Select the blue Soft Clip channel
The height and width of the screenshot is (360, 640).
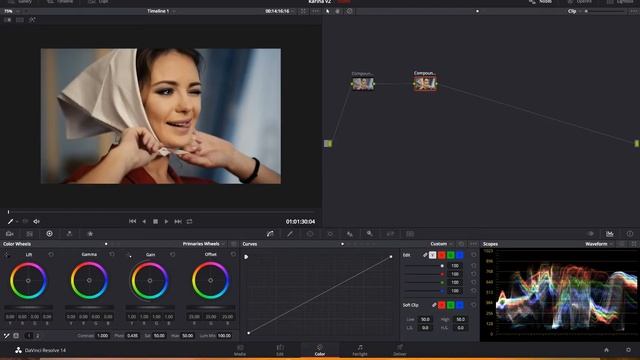(460, 305)
